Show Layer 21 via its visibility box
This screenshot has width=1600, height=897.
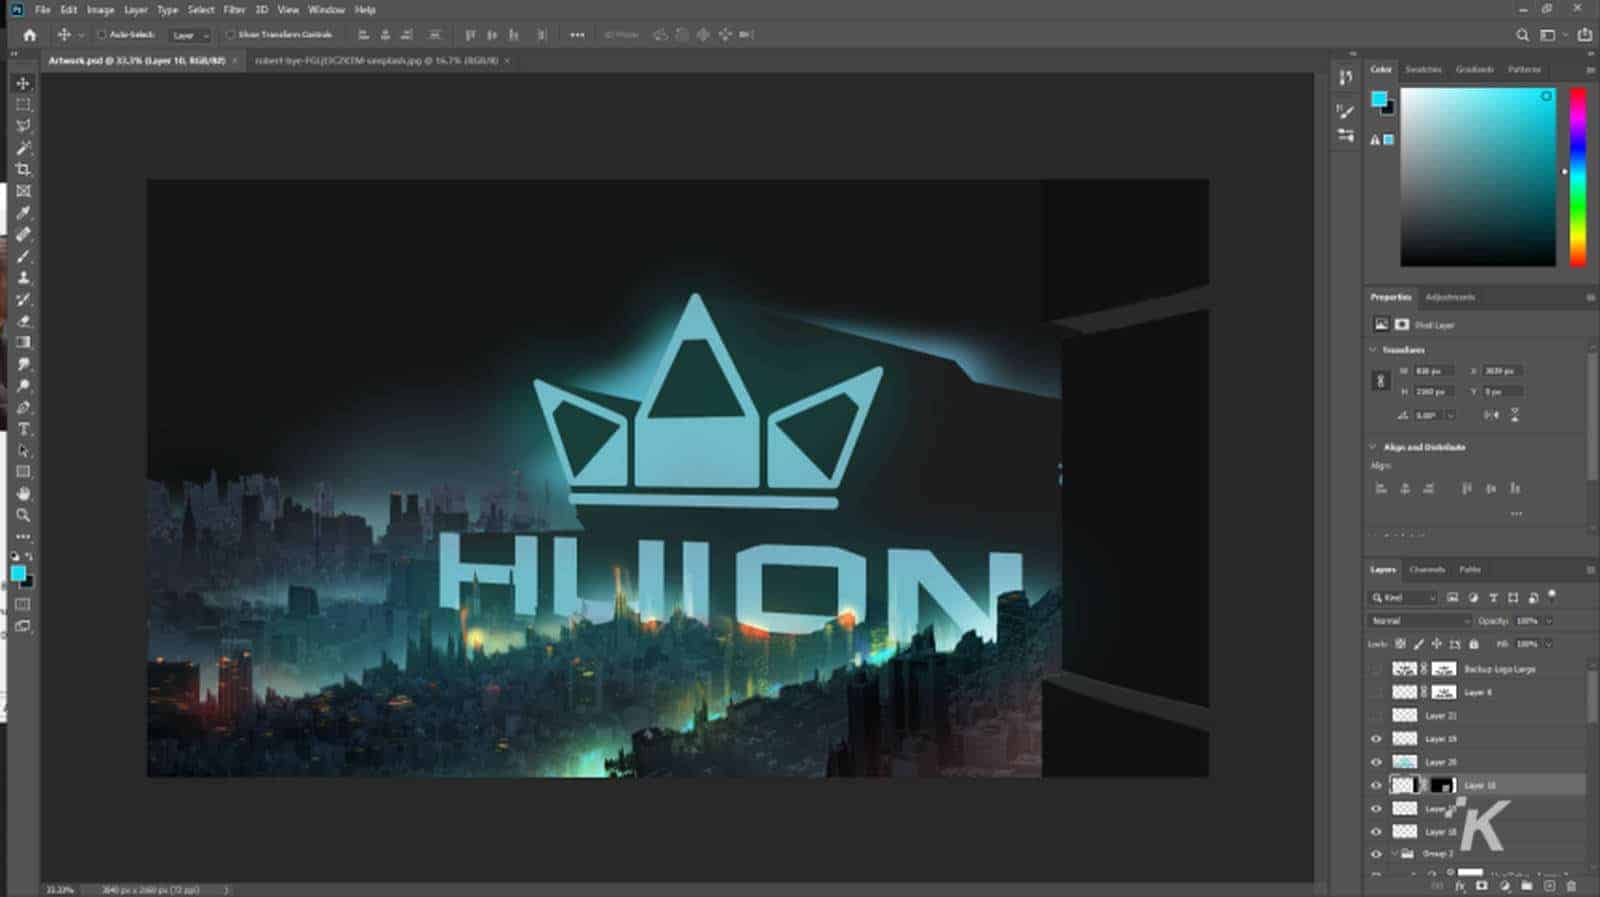click(x=1376, y=716)
